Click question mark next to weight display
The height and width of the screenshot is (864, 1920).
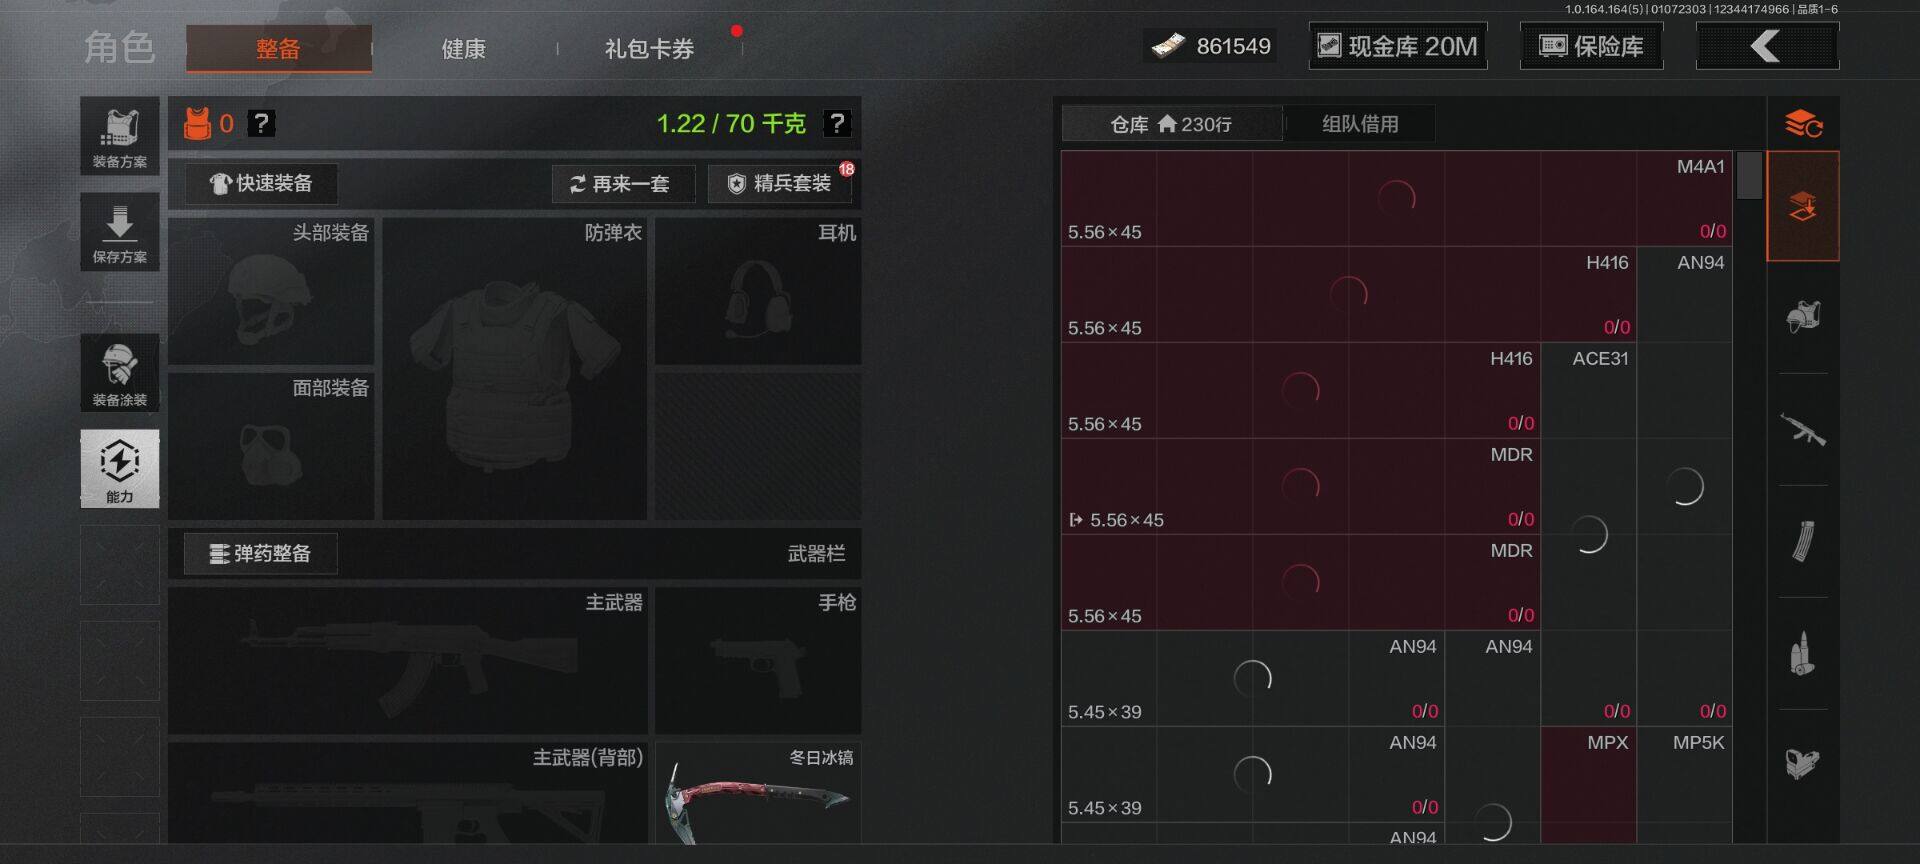point(836,123)
